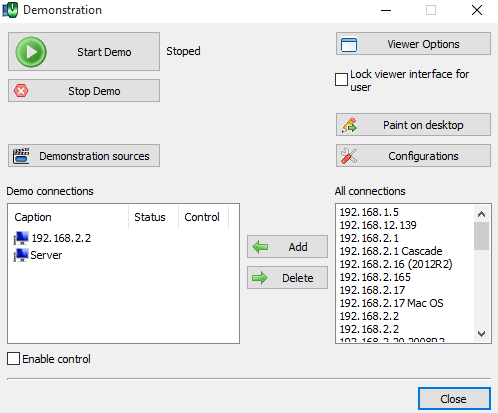Image resolution: width=498 pixels, height=413 pixels.
Task: Click the Close button
Action: coord(454,399)
